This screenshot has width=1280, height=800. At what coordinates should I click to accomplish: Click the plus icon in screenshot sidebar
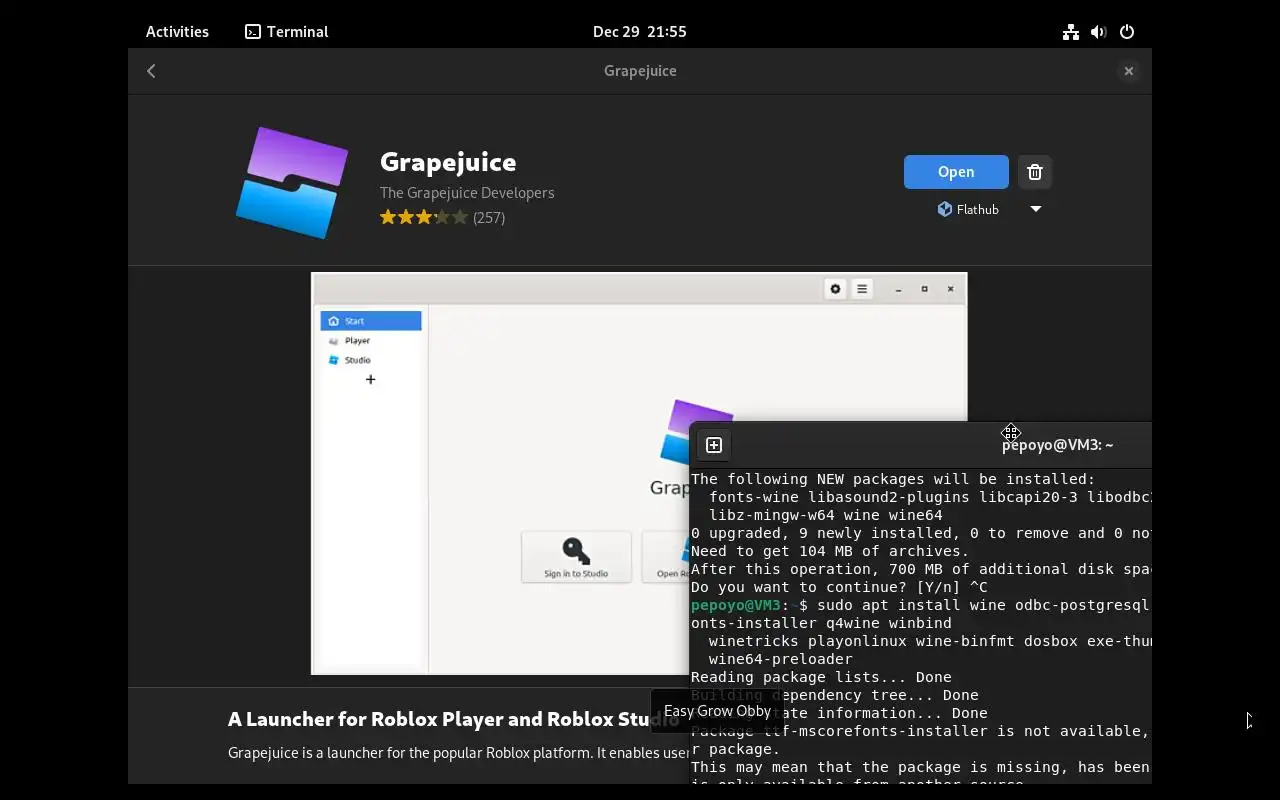point(370,379)
